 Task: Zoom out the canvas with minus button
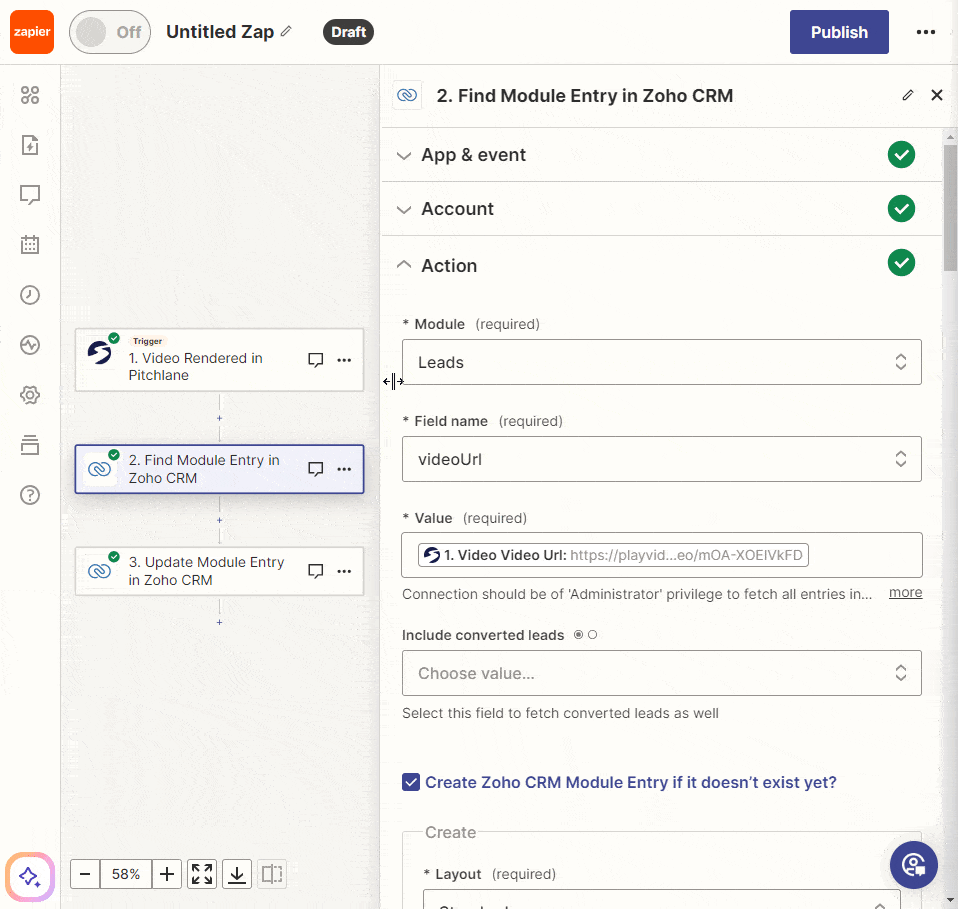point(85,874)
